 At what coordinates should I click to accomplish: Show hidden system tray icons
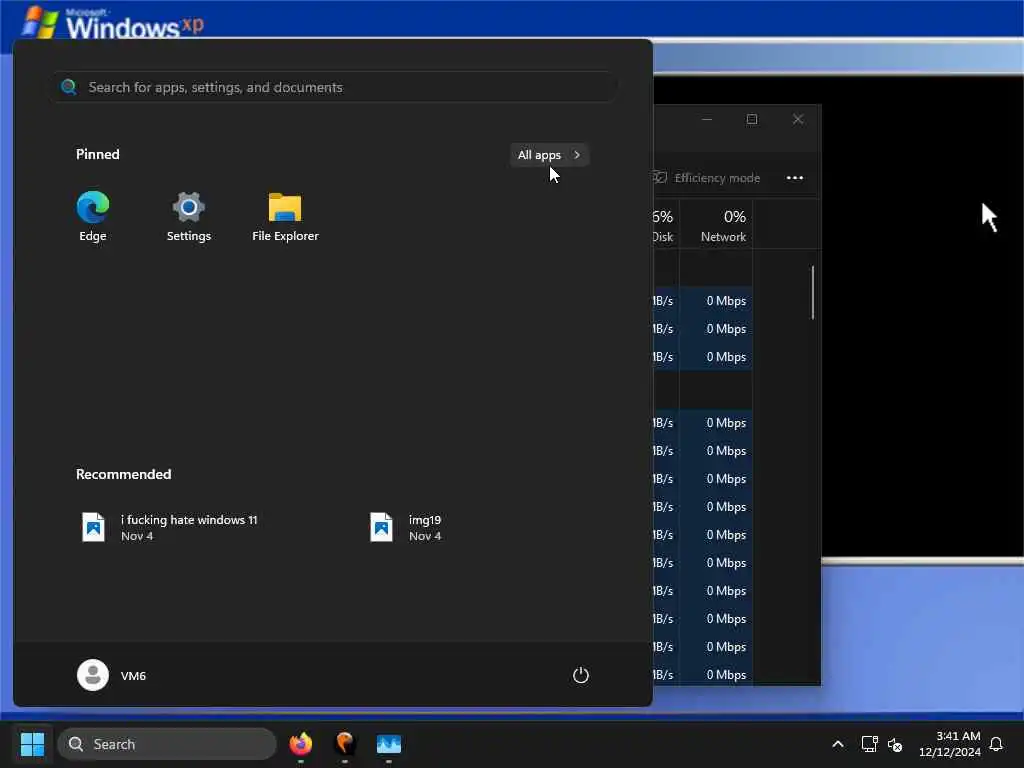(838, 744)
